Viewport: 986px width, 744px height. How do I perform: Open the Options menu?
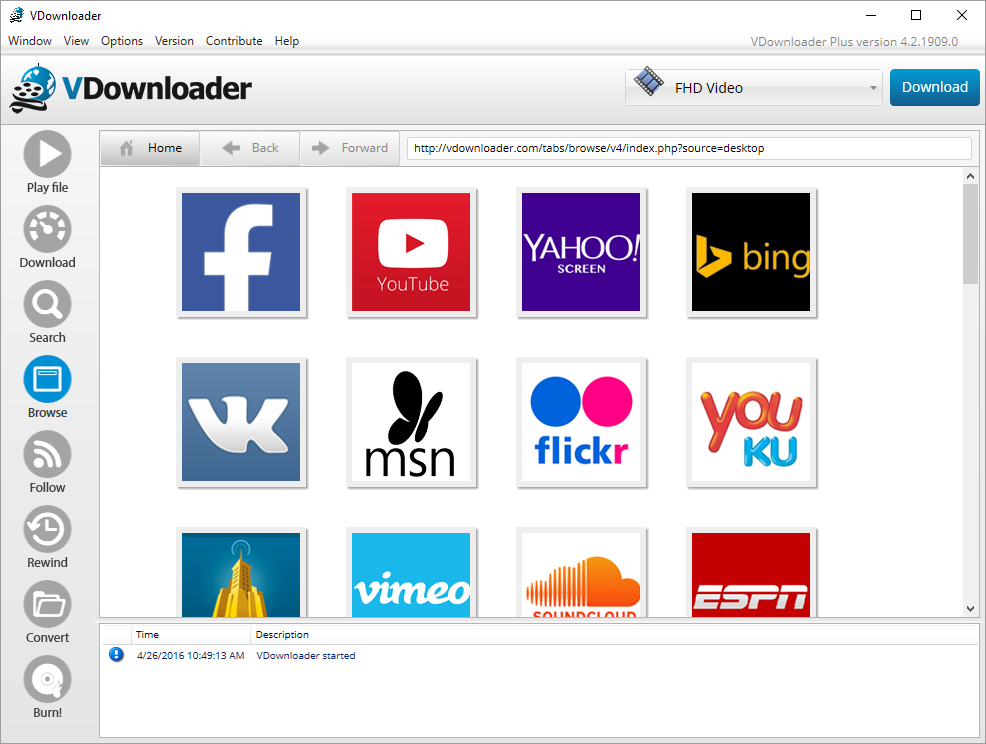(122, 41)
